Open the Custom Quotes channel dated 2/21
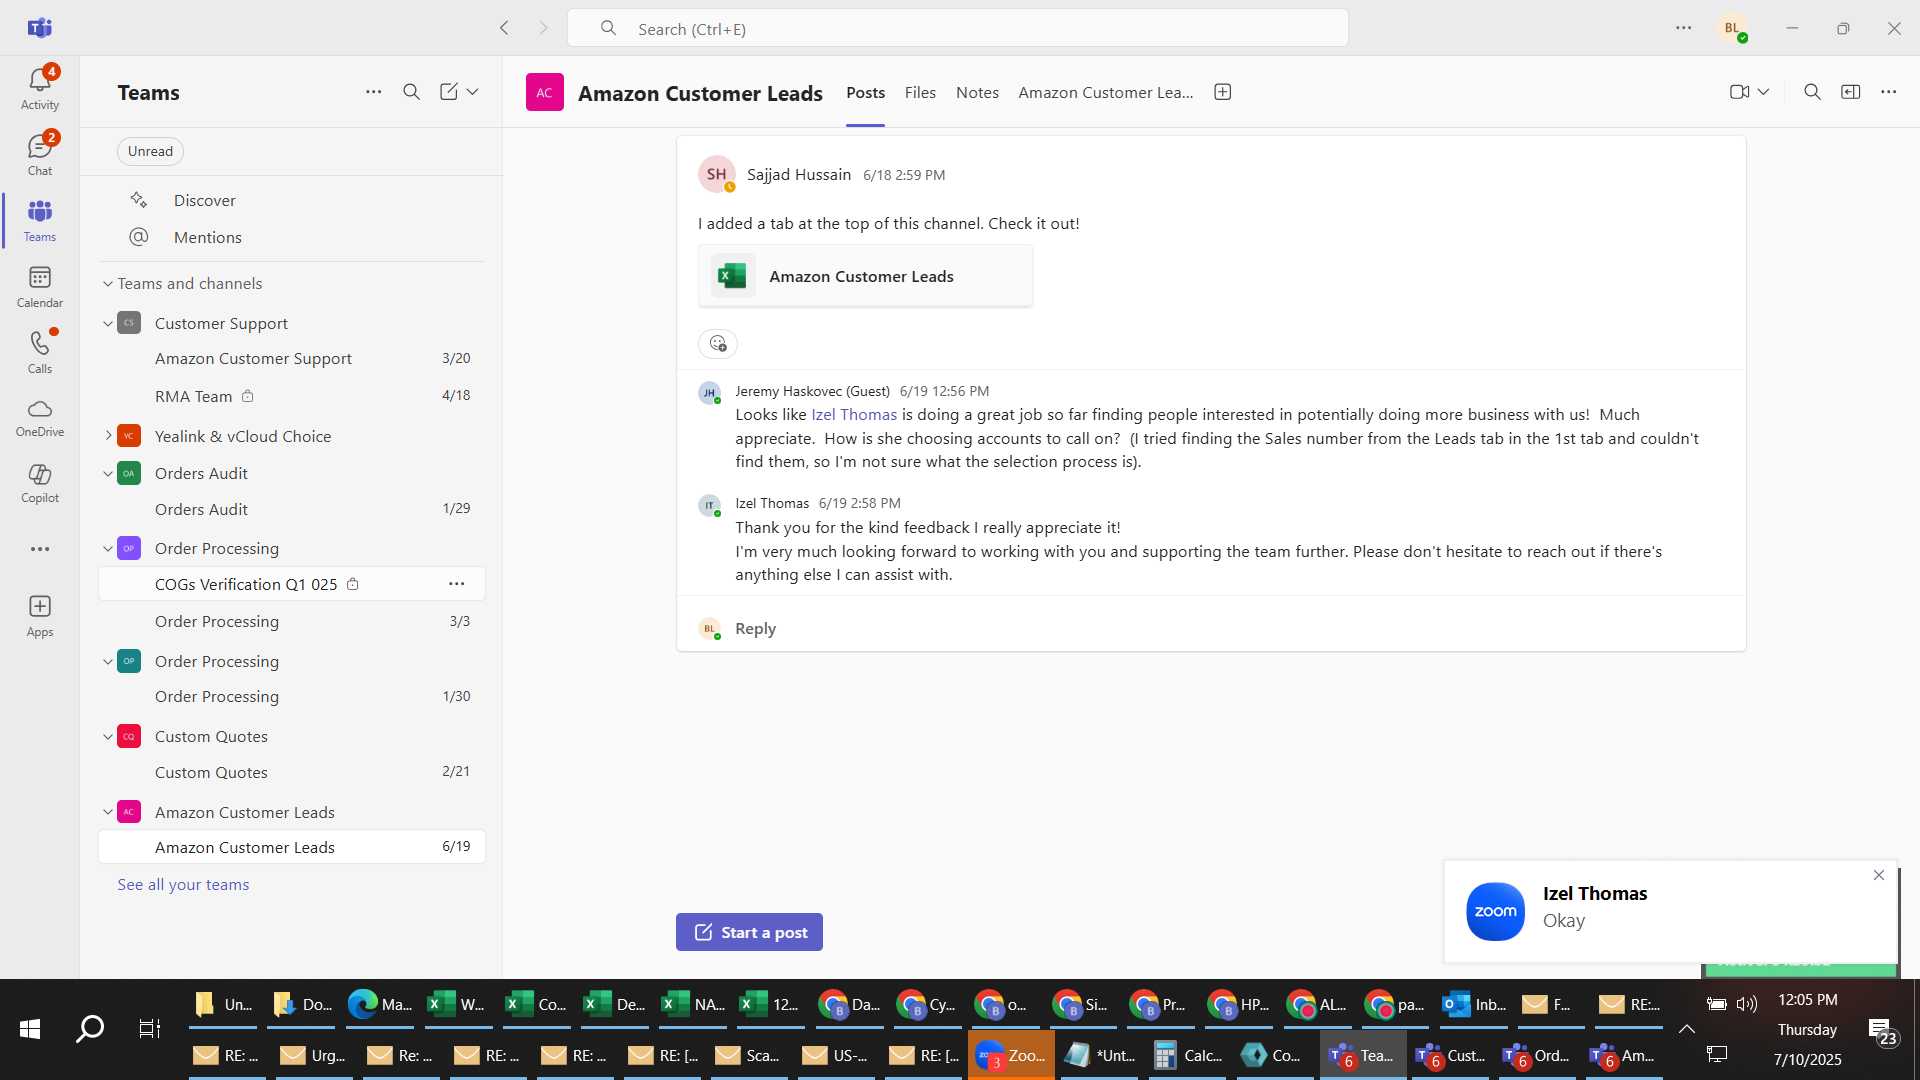1920x1080 pixels. tap(292, 772)
